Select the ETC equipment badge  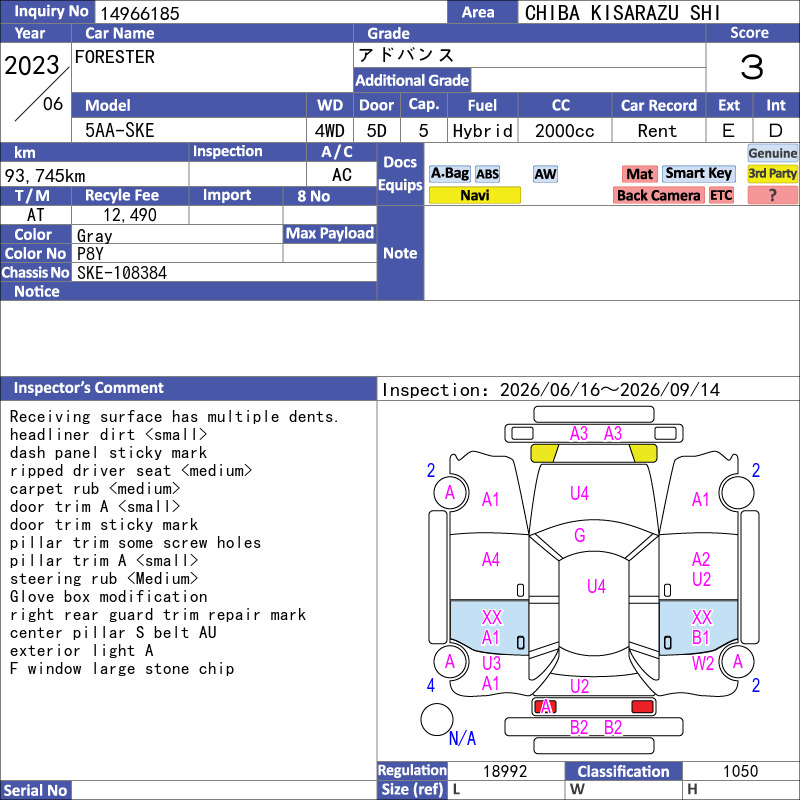coord(721,195)
